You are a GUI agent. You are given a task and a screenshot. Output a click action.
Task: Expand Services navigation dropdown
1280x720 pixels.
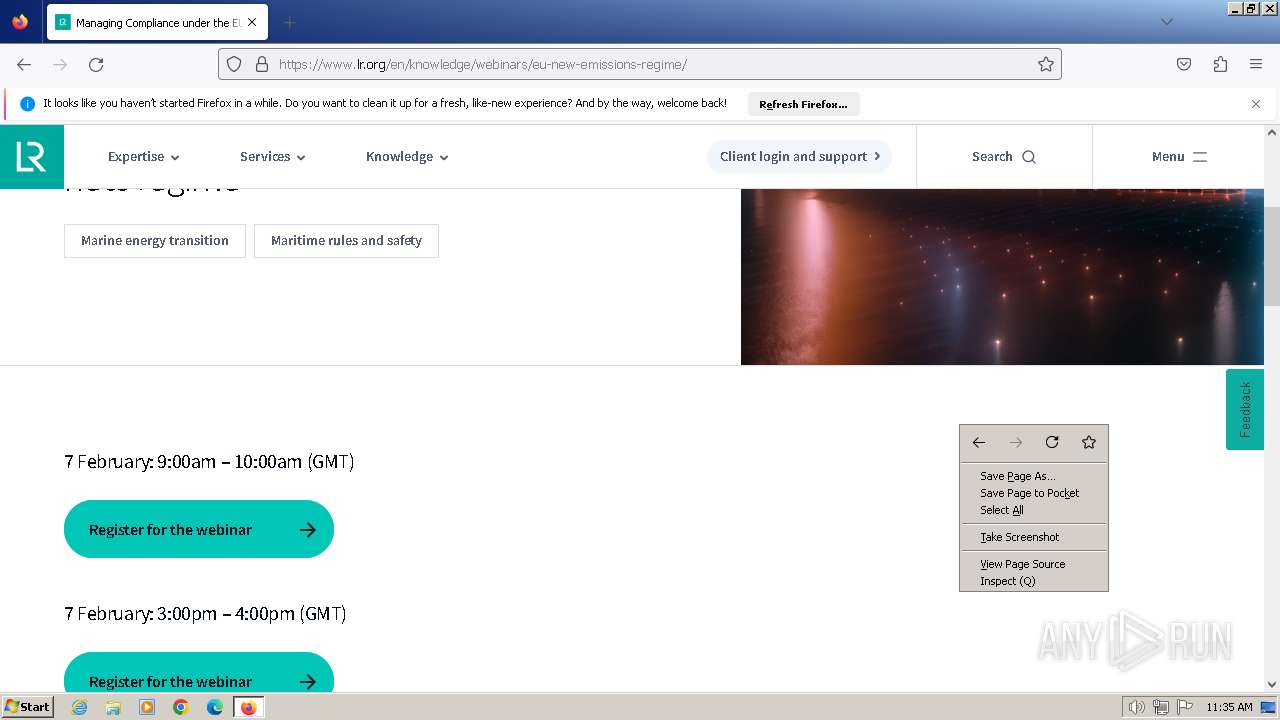[273, 157]
